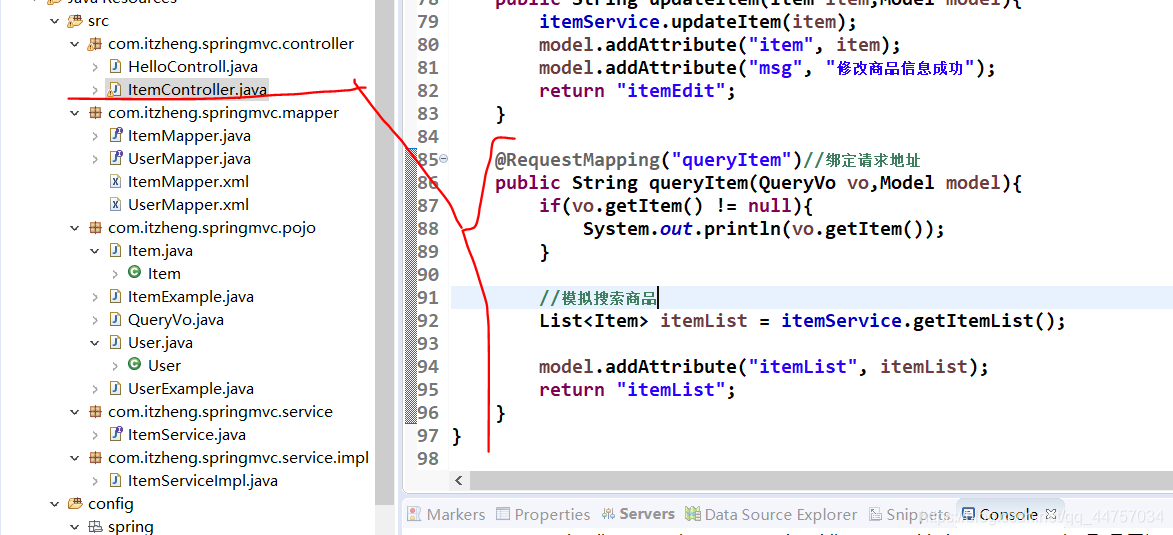Click the com.itzheng.springmvc.service package name
This screenshot has width=1173, height=535.
pos(221,412)
